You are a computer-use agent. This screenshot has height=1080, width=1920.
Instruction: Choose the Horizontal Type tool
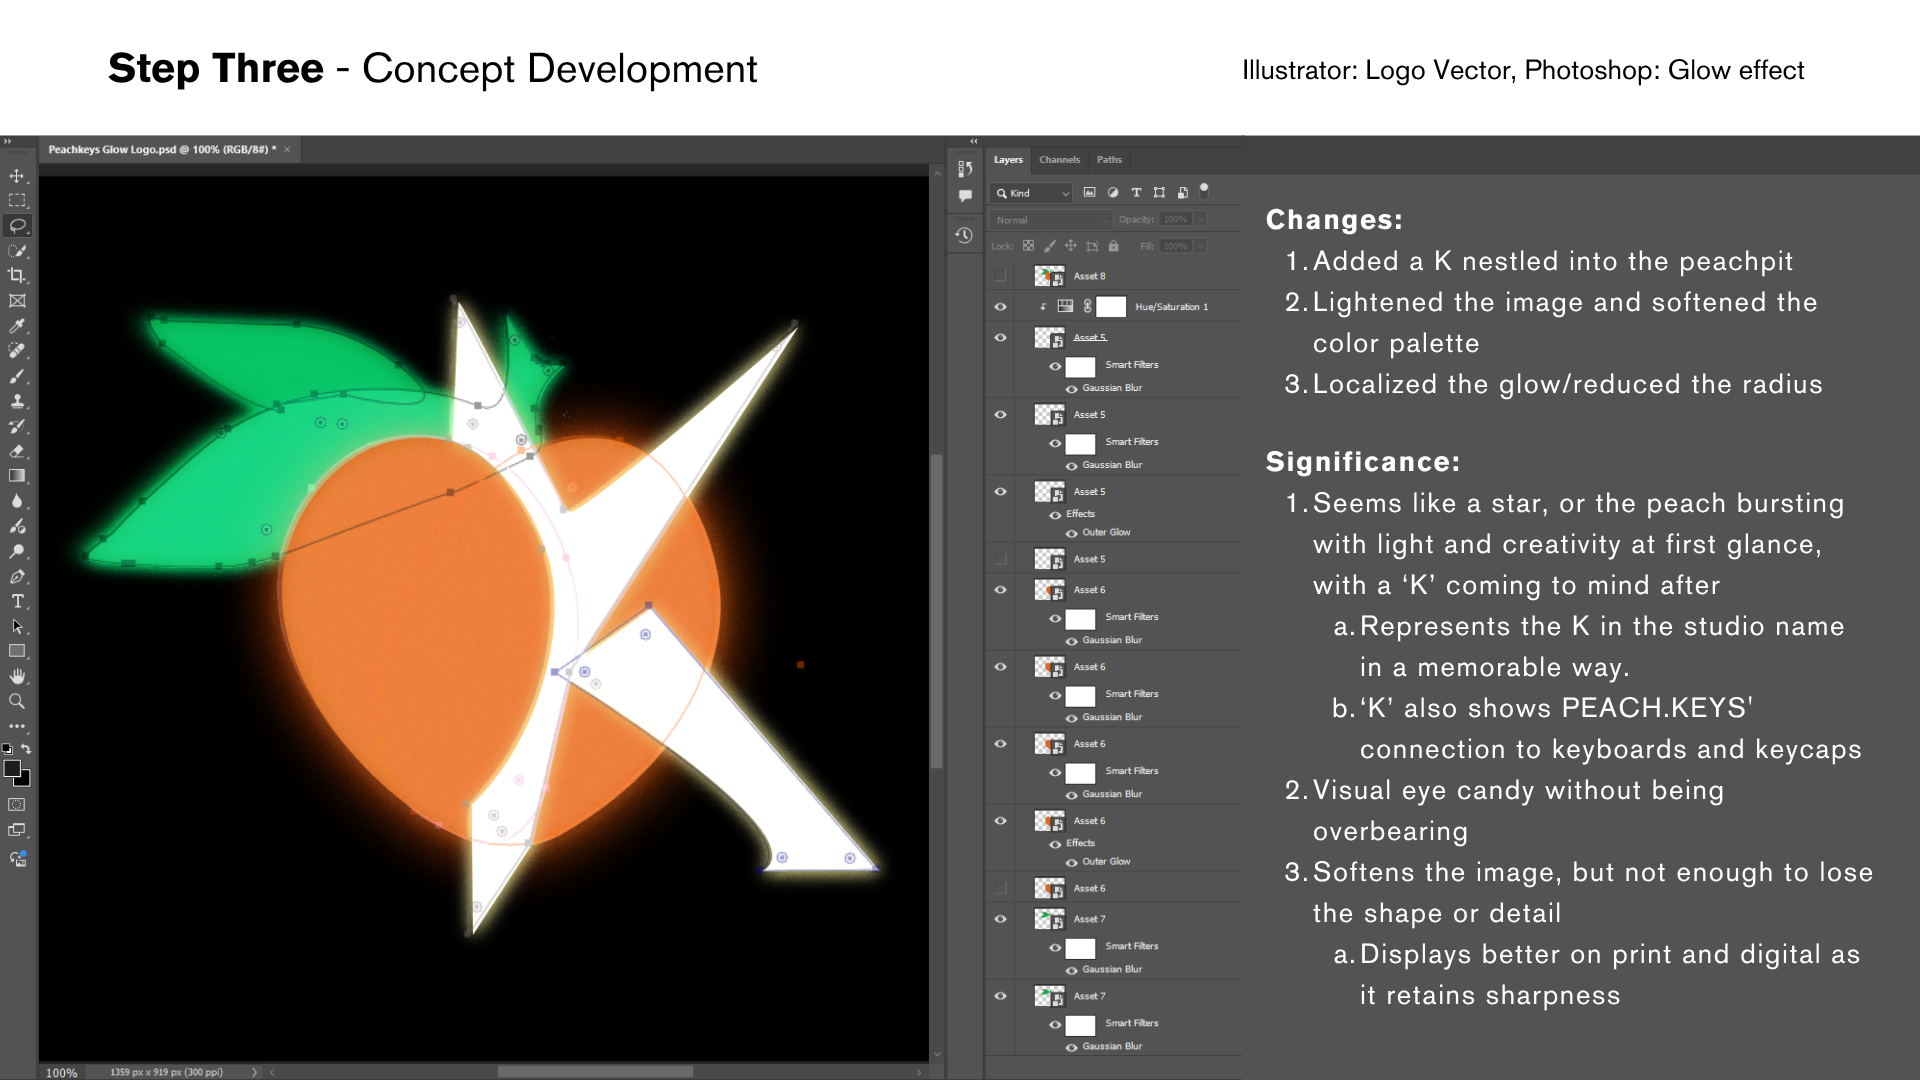point(17,601)
